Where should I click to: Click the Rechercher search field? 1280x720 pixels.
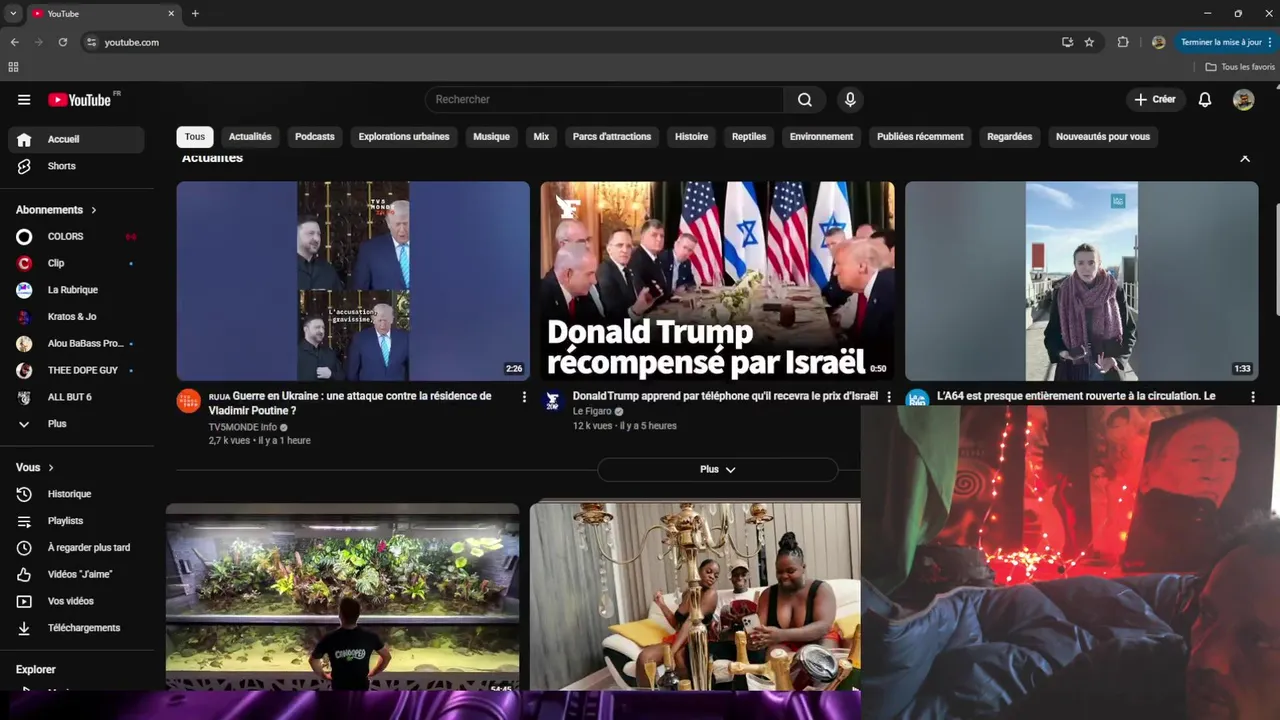(x=605, y=100)
